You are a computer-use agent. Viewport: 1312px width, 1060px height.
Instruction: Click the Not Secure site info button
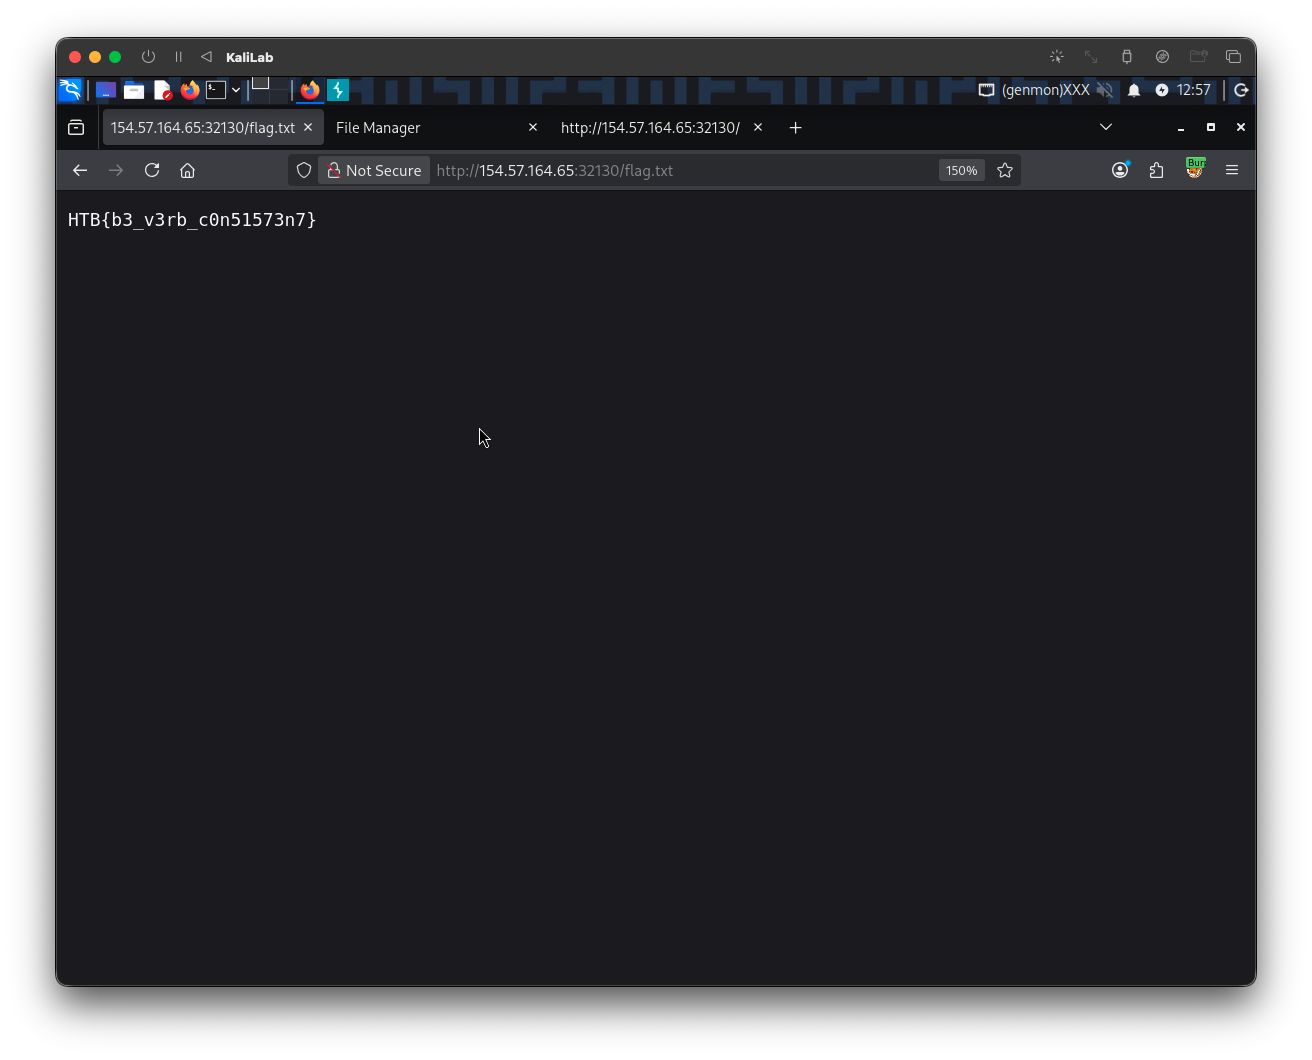[374, 170]
